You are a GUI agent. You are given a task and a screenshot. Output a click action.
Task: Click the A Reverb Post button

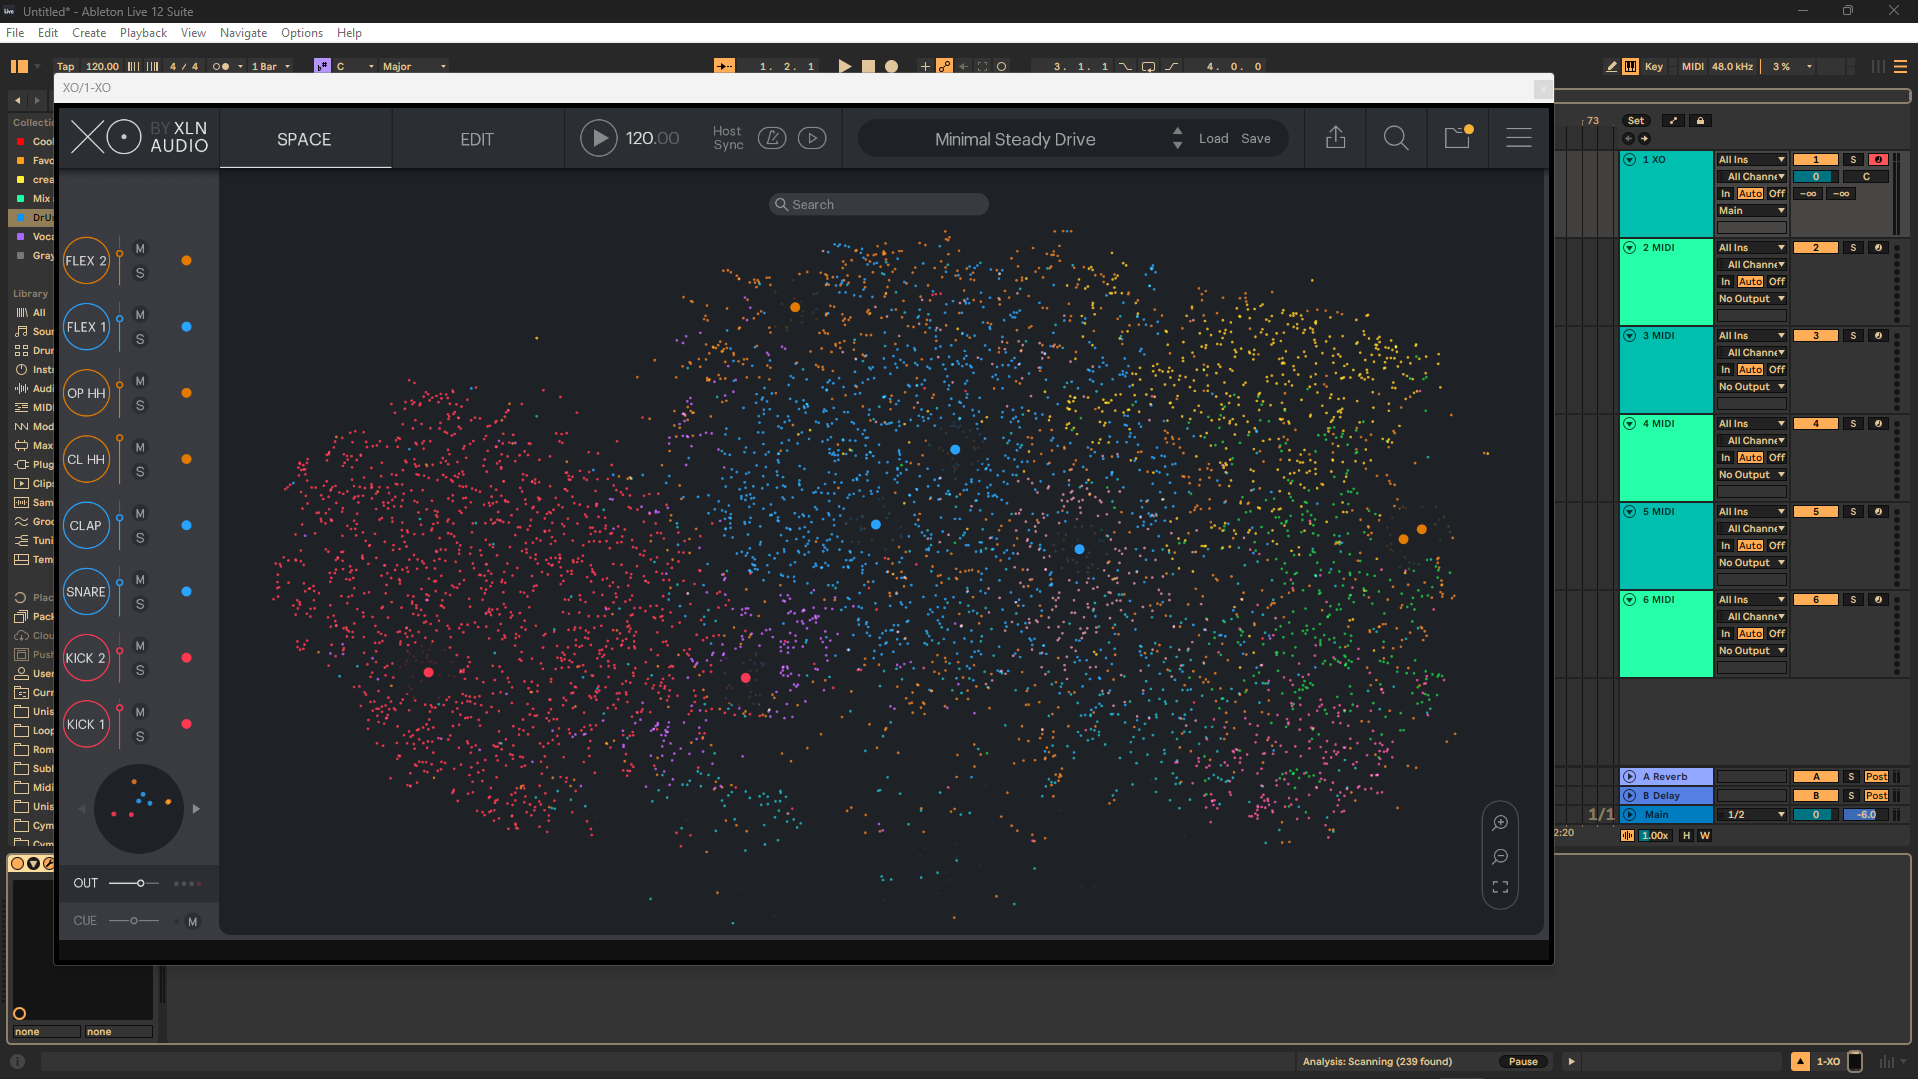click(x=1876, y=777)
